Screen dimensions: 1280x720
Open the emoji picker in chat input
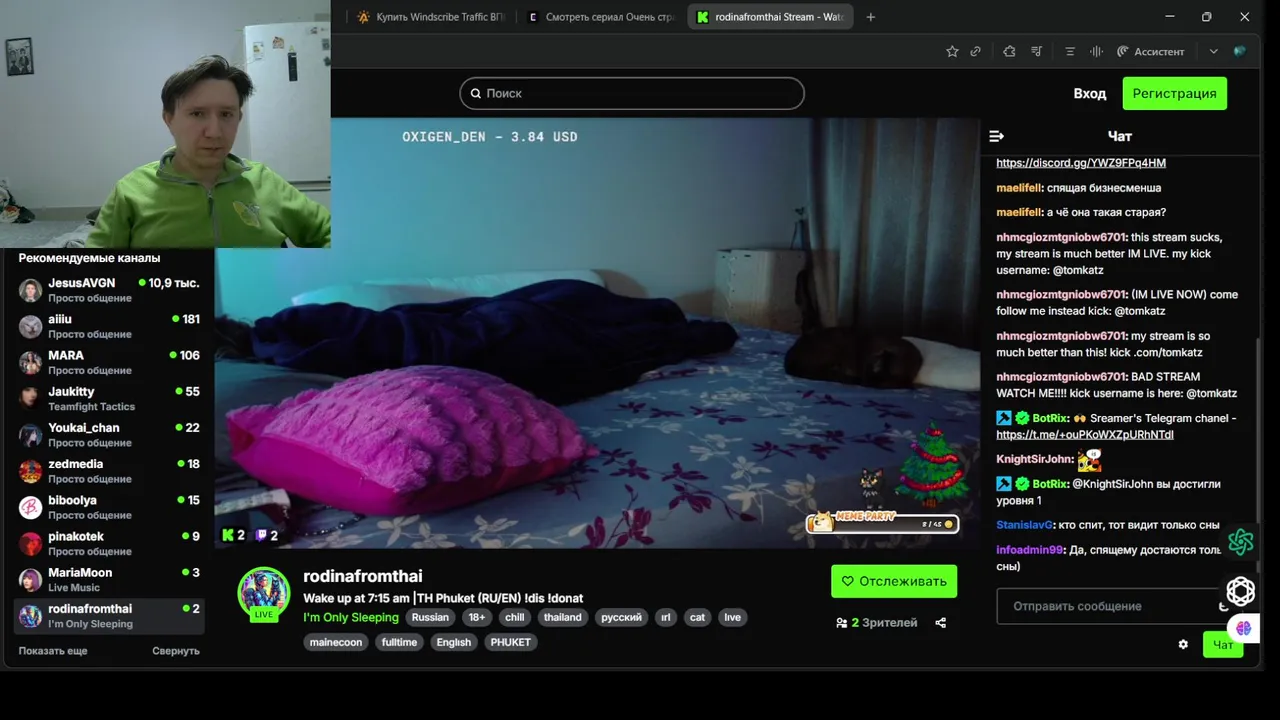1223,606
